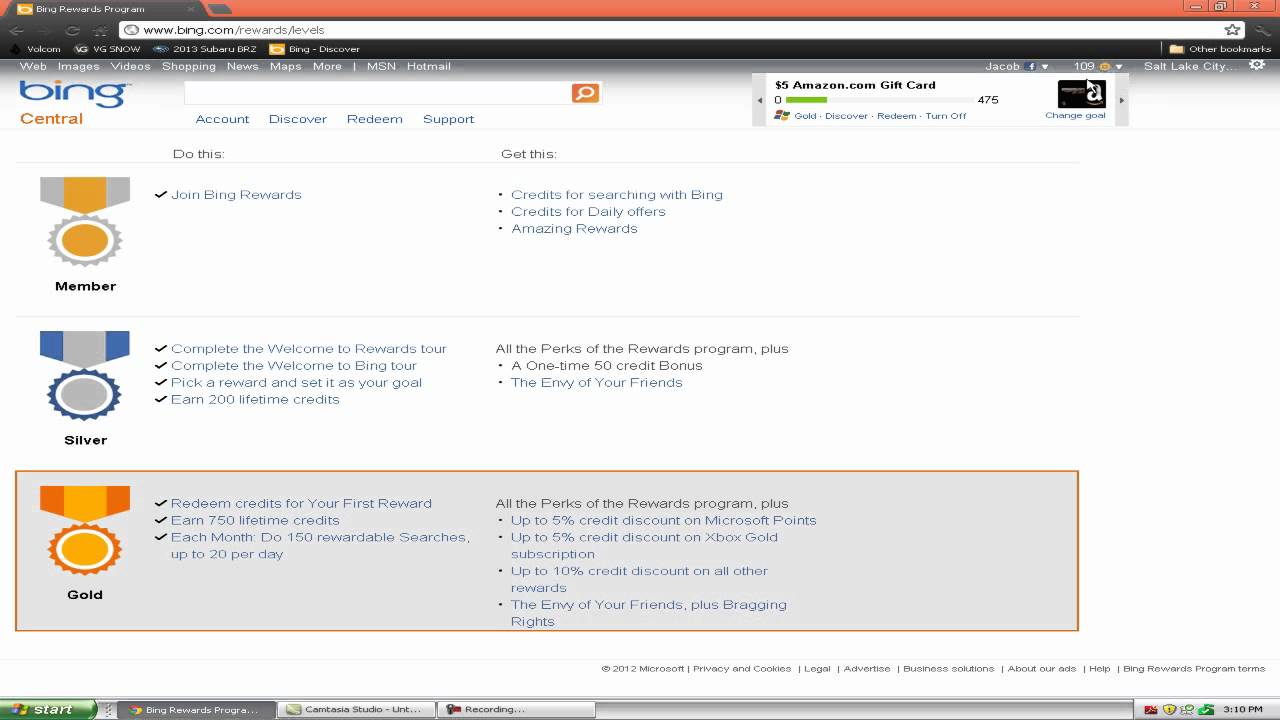This screenshot has height=720, width=1280.
Task: Open Bing settings gear icon
Action: coord(1257,65)
